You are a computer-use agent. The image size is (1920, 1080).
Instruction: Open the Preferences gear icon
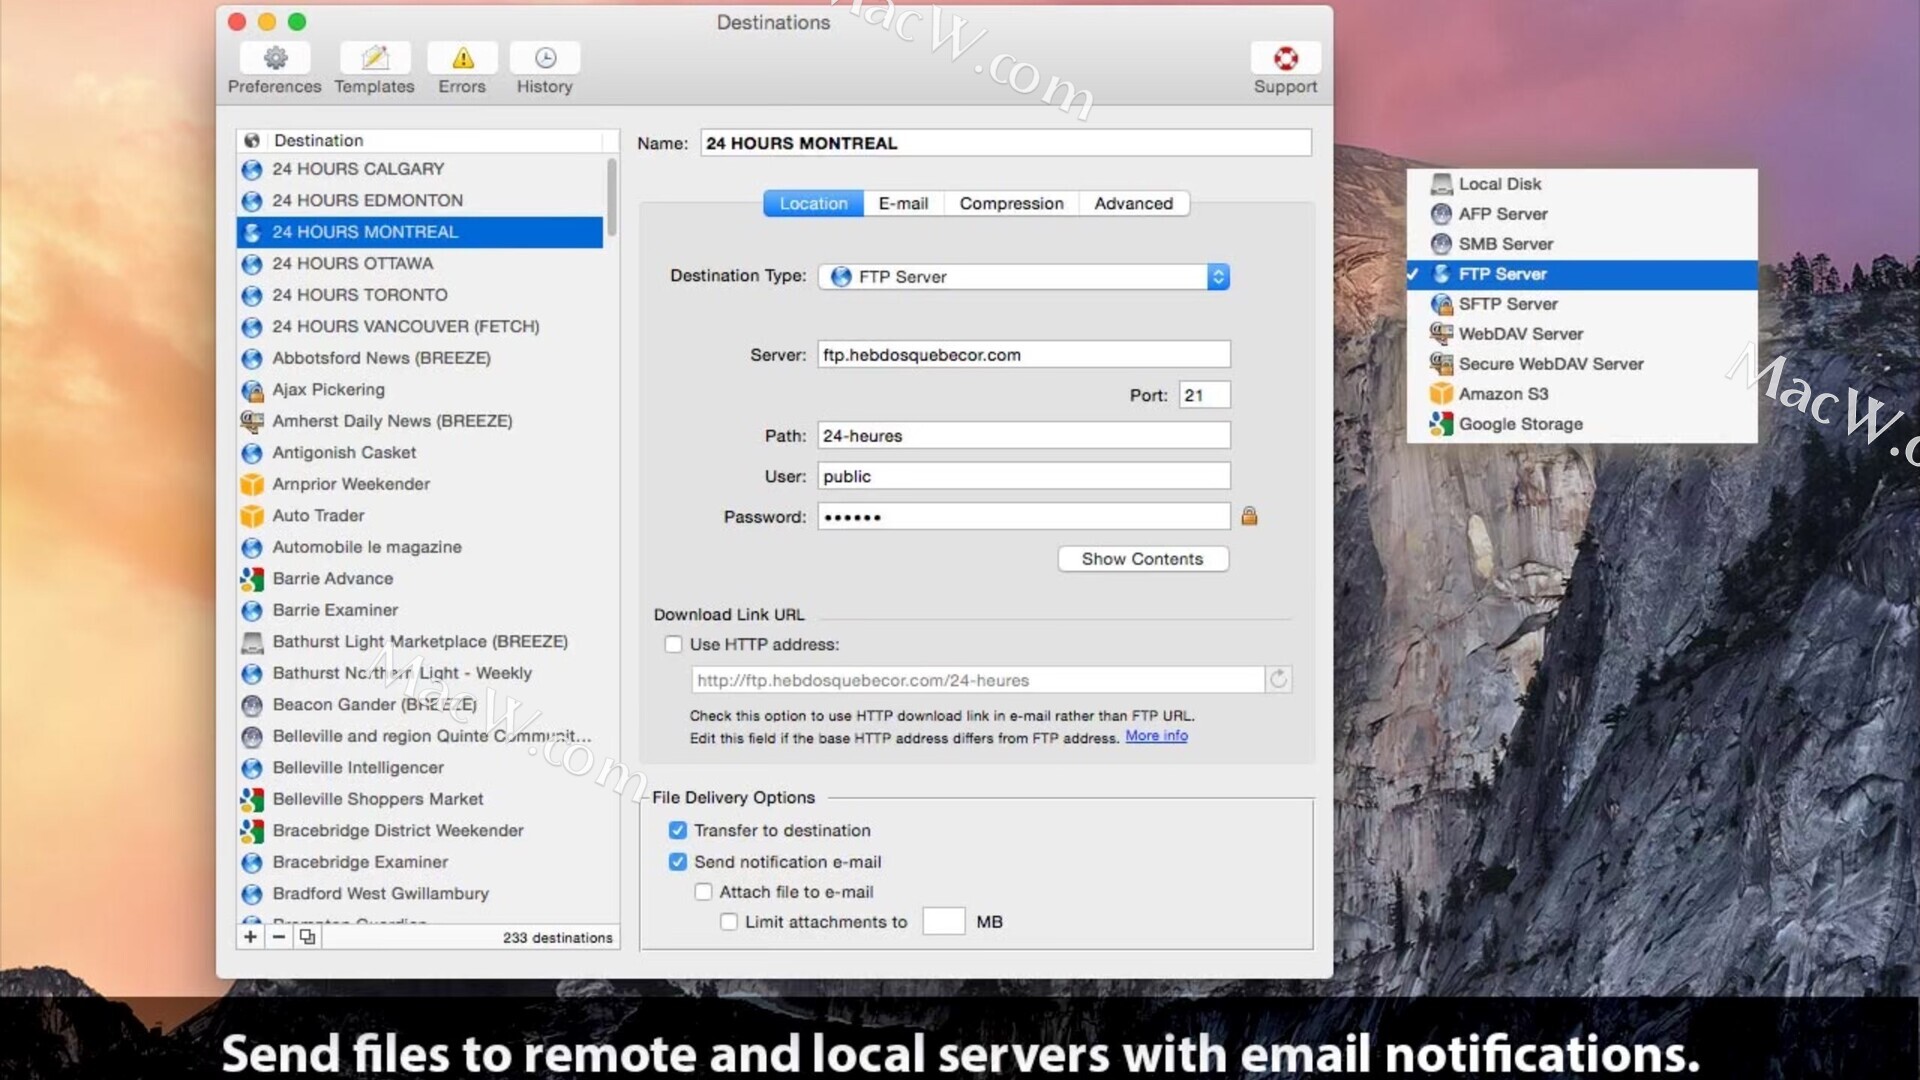[x=275, y=58]
